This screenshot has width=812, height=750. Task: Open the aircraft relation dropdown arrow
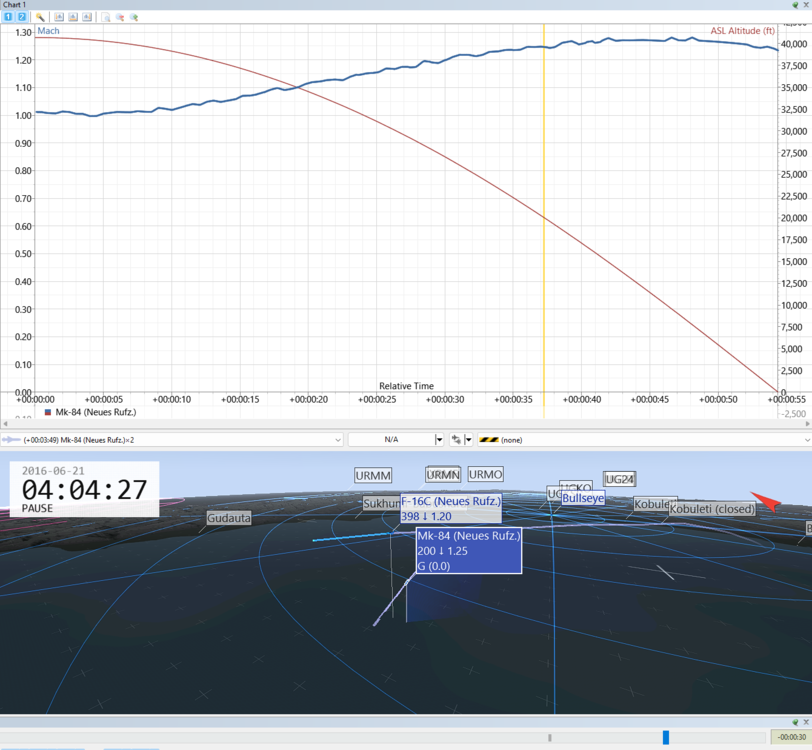[469, 440]
